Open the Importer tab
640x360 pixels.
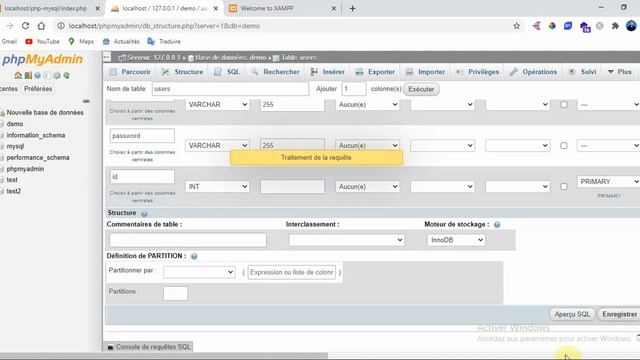point(425,72)
